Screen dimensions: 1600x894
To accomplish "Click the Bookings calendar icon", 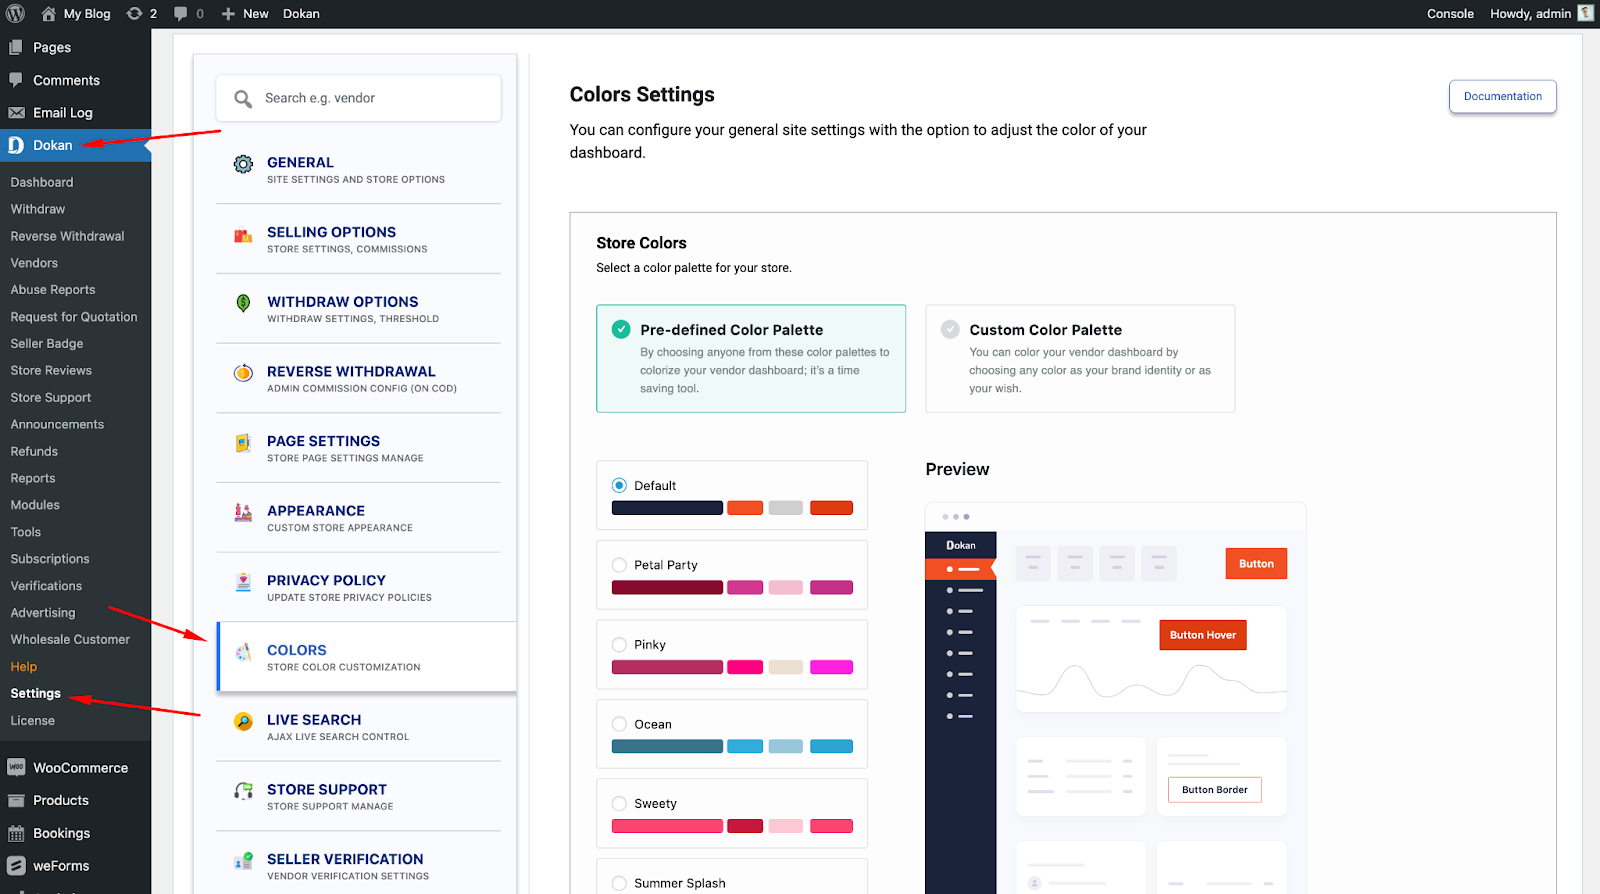I will point(16,833).
